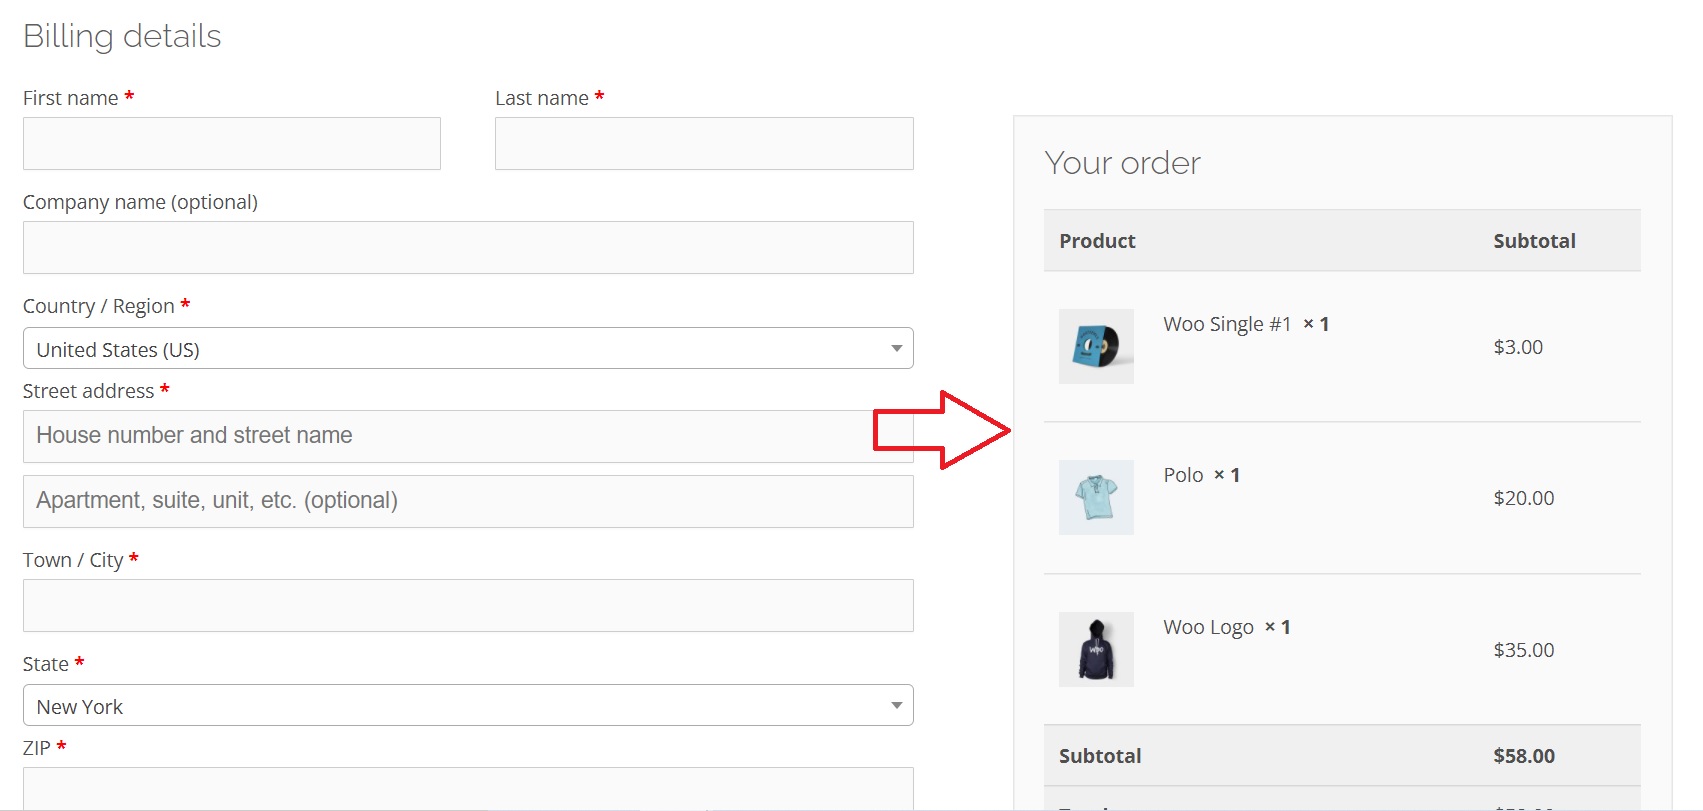
Task: Click the State dropdown arrow icon
Action: pyautogui.click(x=897, y=706)
